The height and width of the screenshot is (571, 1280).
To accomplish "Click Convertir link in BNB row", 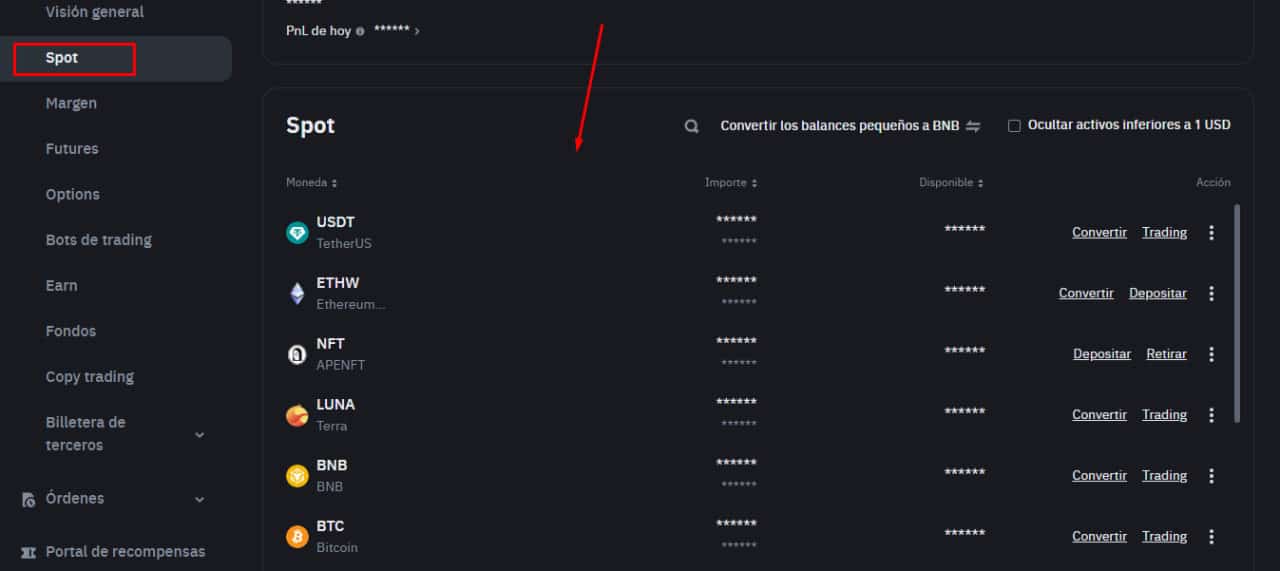I will [x=1100, y=476].
